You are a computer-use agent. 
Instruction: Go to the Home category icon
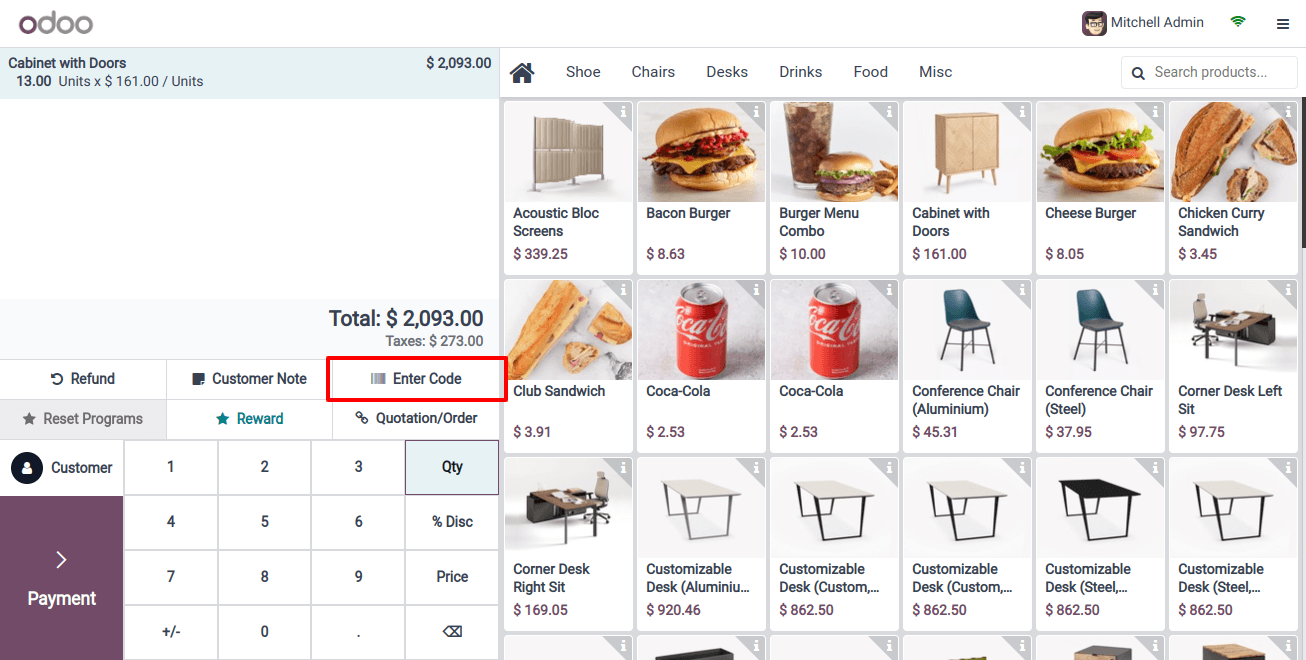pyautogui.click(x=522, y=72)
